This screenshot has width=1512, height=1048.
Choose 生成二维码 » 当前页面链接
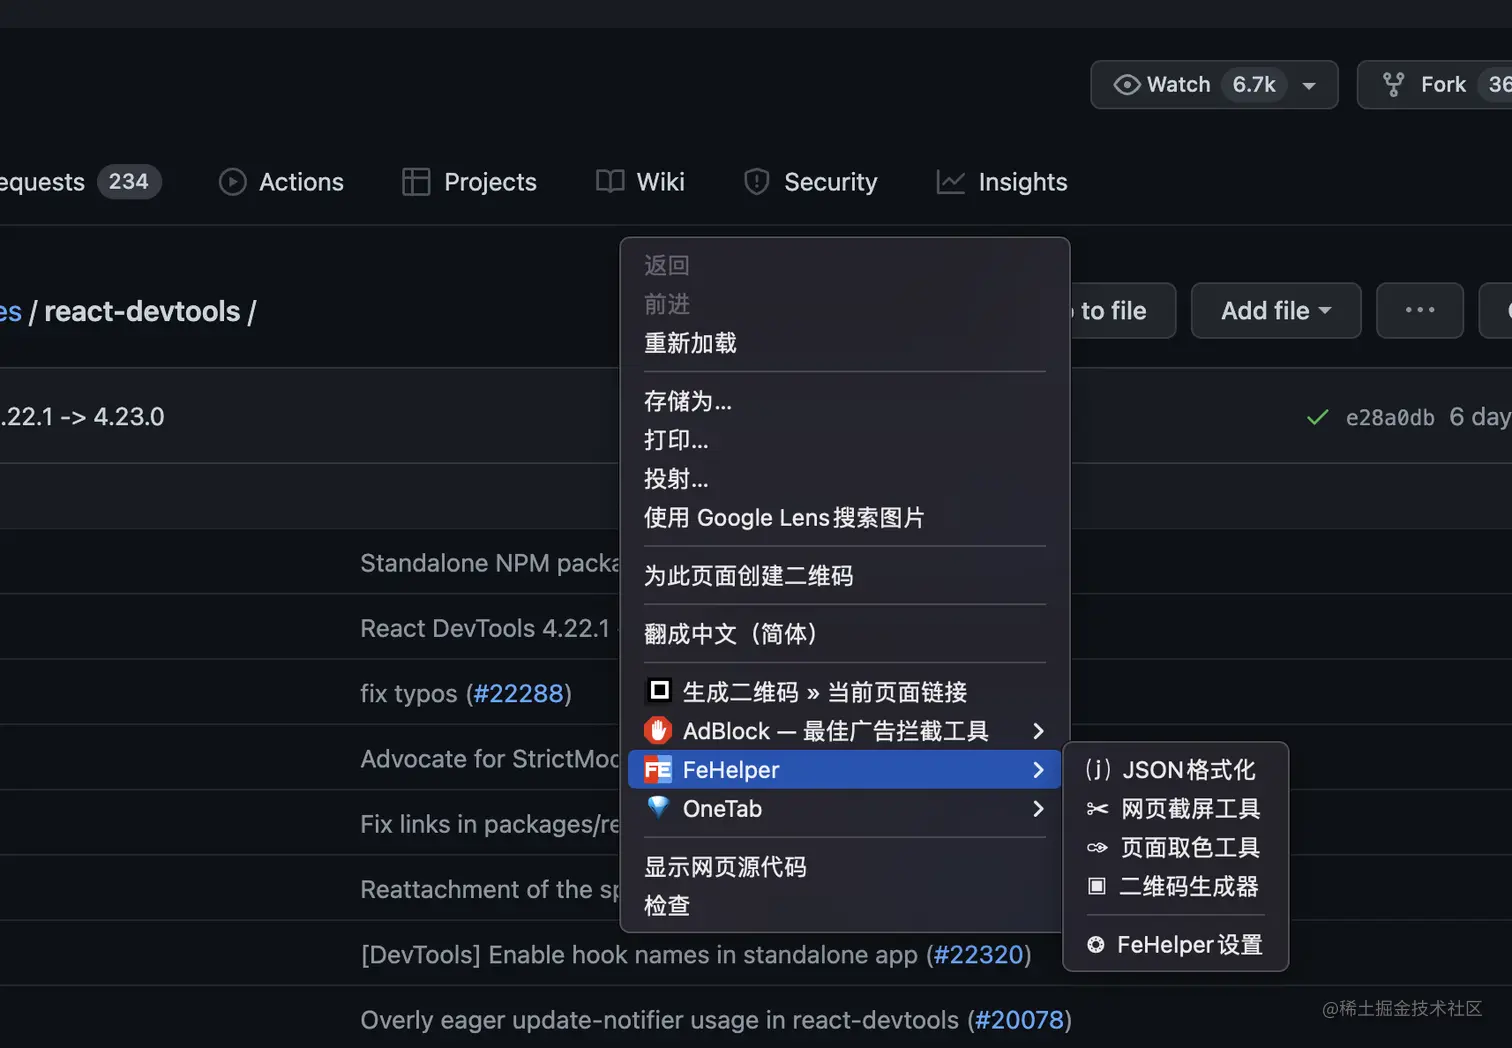tap(845, 692)
